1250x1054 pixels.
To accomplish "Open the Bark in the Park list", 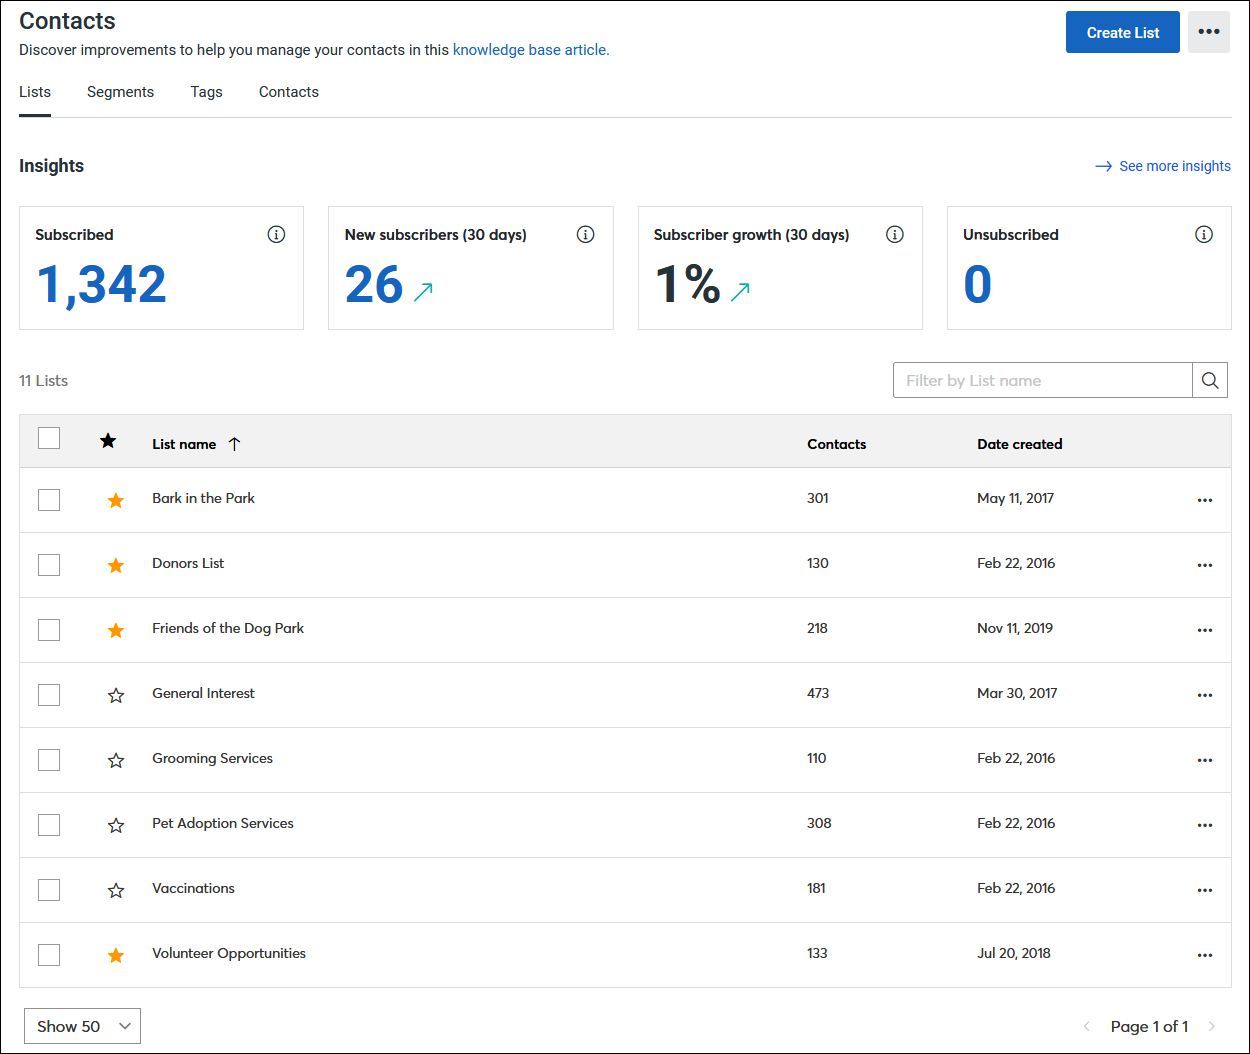I will 203,498.
